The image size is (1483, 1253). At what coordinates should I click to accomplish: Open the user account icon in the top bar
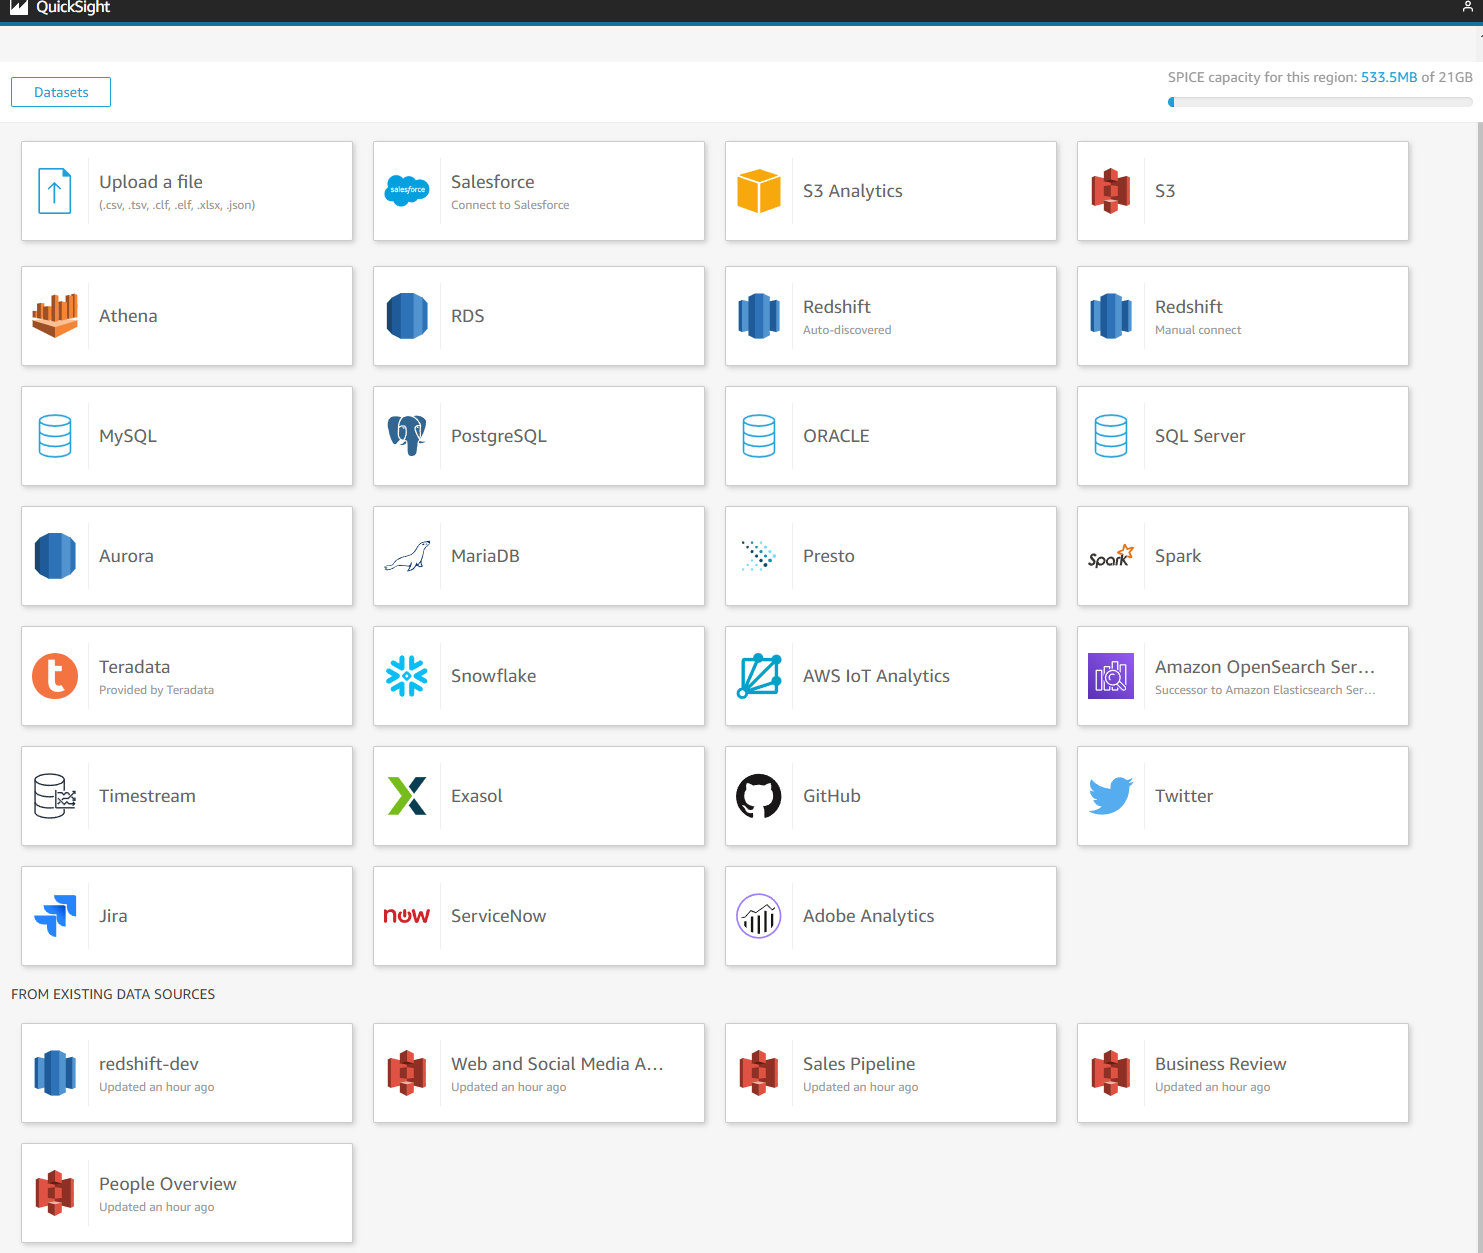coord(1468,7)
